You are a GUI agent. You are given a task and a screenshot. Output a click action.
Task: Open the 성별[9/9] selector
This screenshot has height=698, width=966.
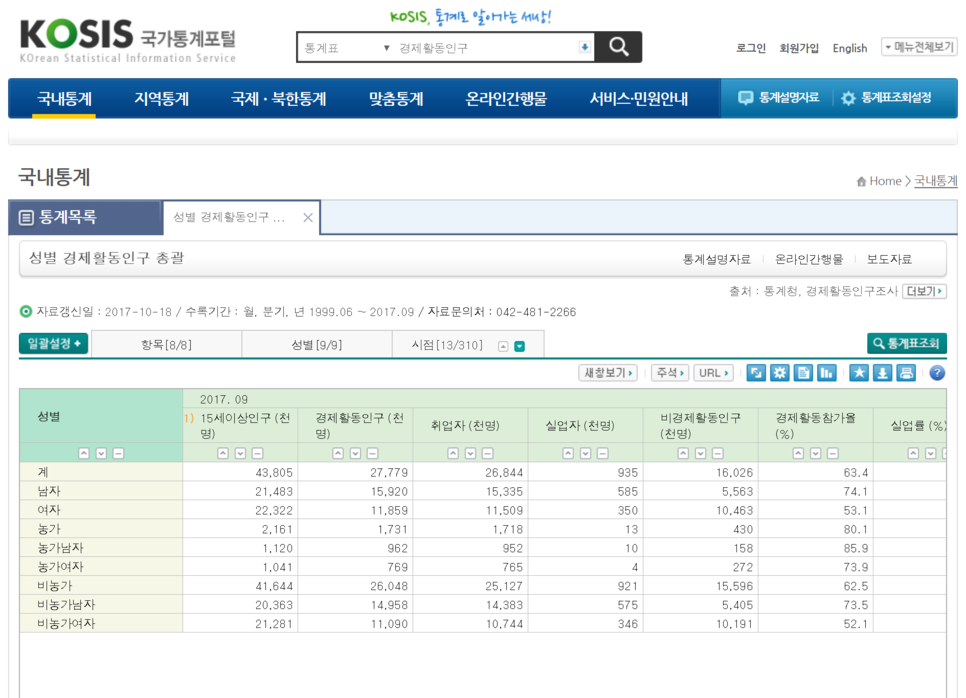(317, 344)
